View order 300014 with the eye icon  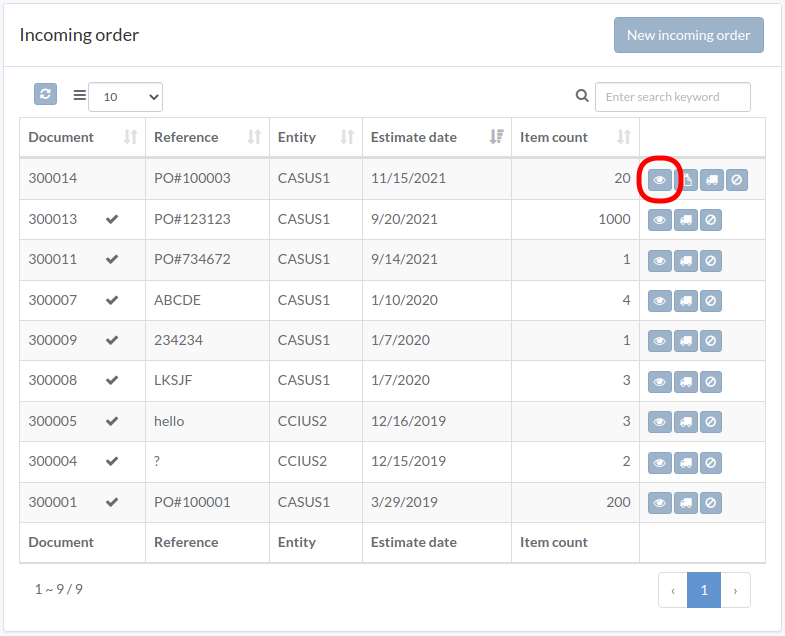coord(660,179)
